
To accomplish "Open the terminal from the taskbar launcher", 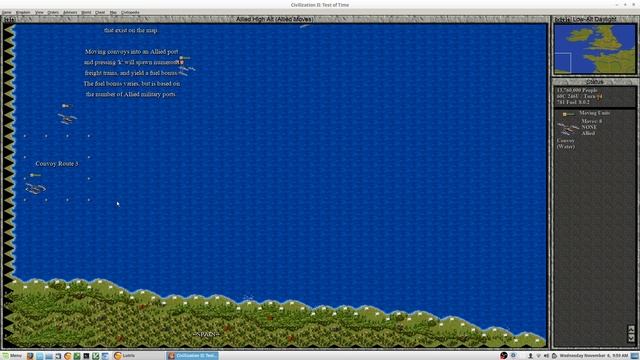I will [x=86, y=356].
